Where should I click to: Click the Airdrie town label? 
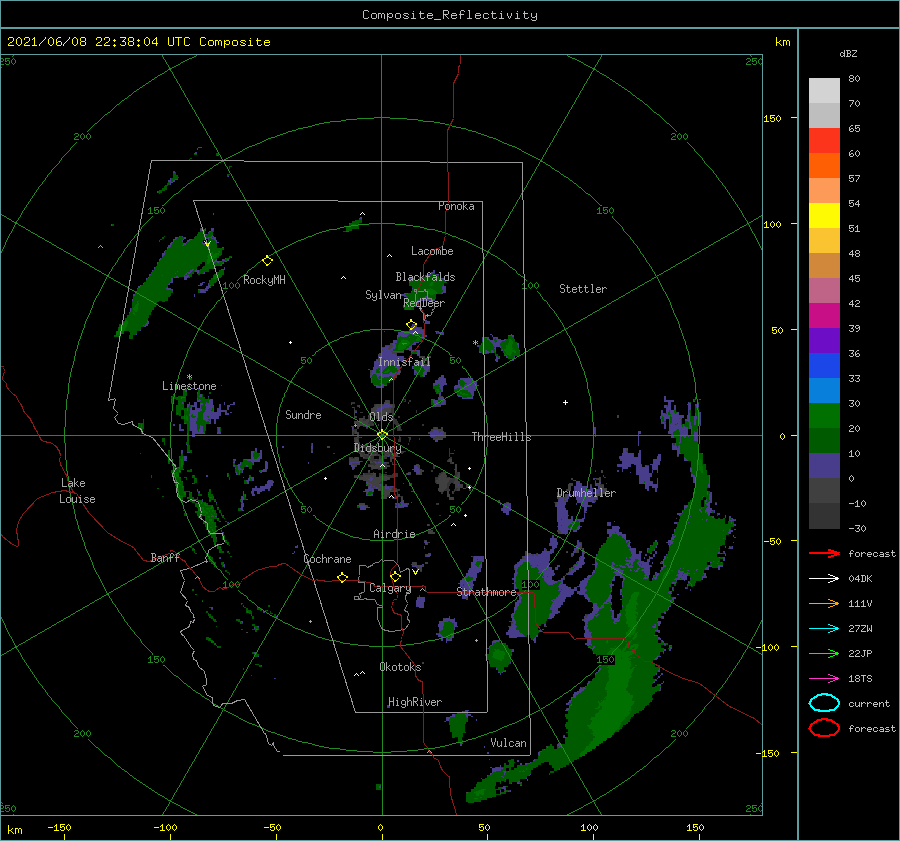[394, 534]
